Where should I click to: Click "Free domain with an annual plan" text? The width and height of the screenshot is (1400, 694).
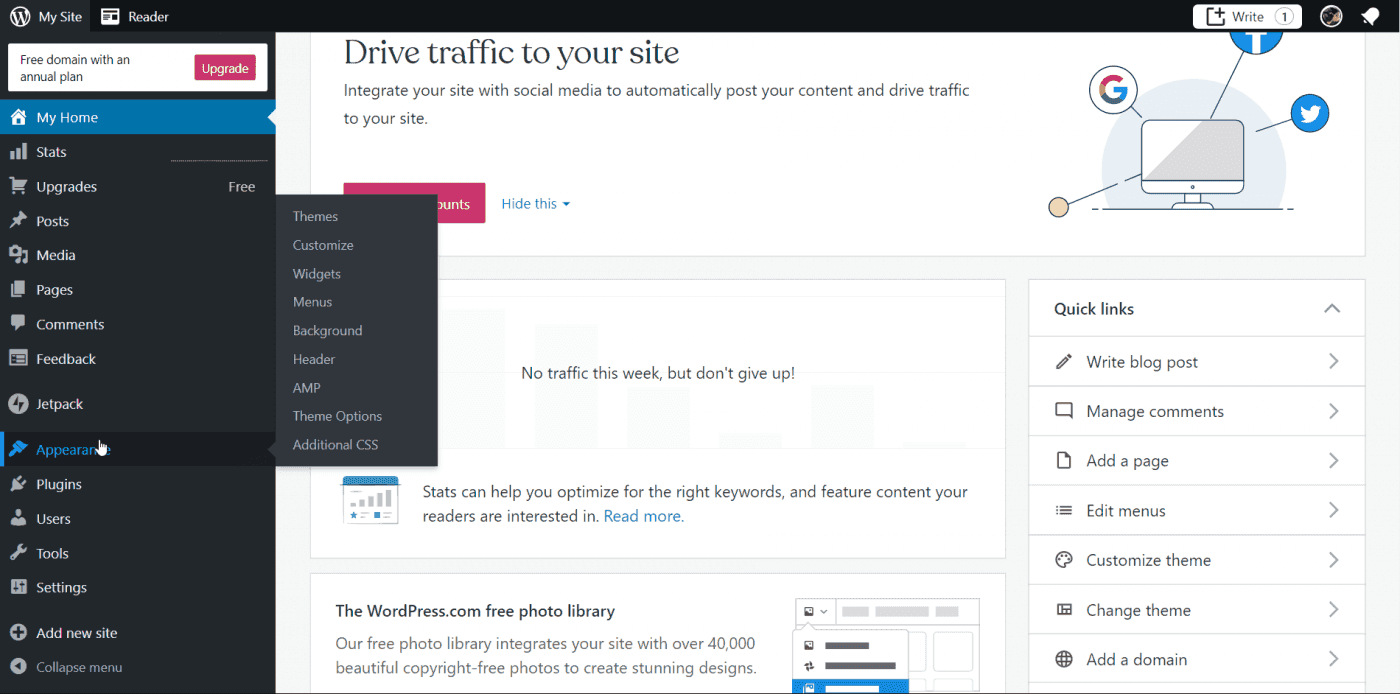[75, 68]
